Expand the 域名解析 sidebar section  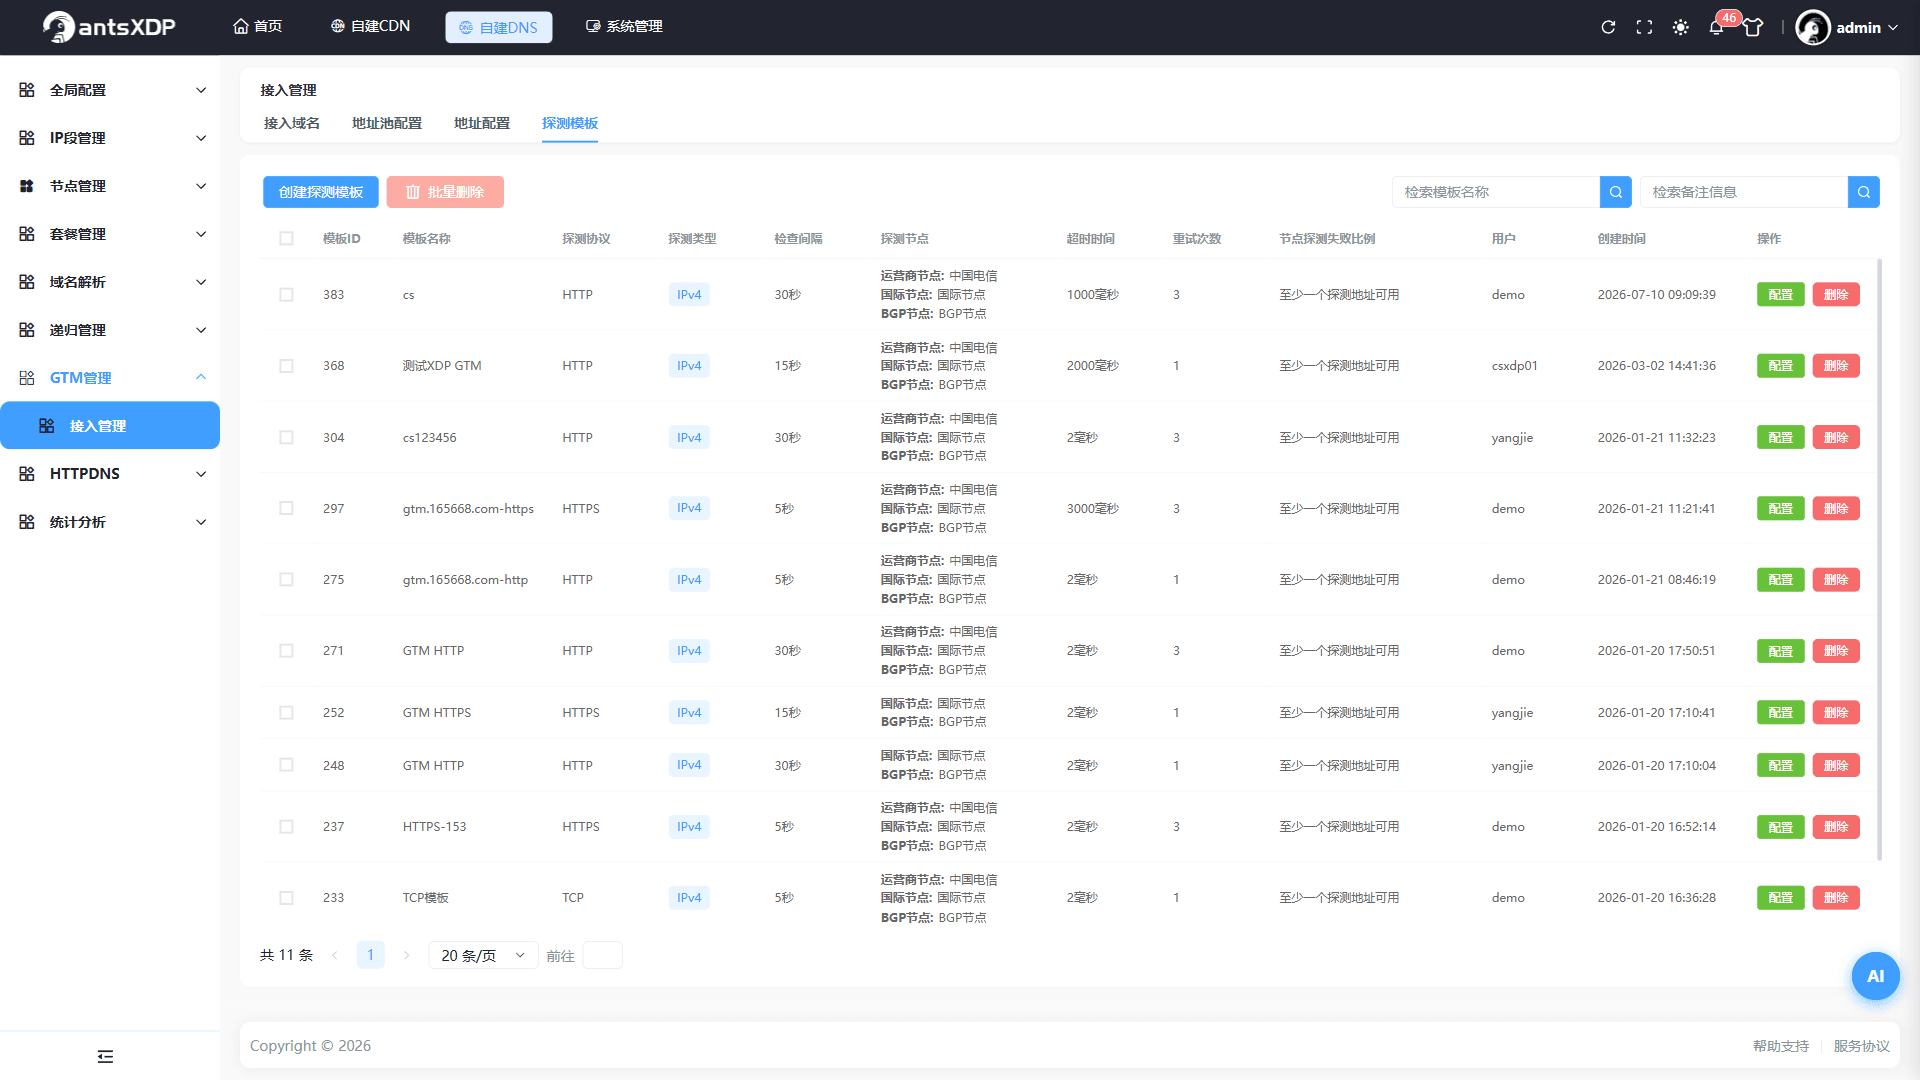(x=110, y=282)
